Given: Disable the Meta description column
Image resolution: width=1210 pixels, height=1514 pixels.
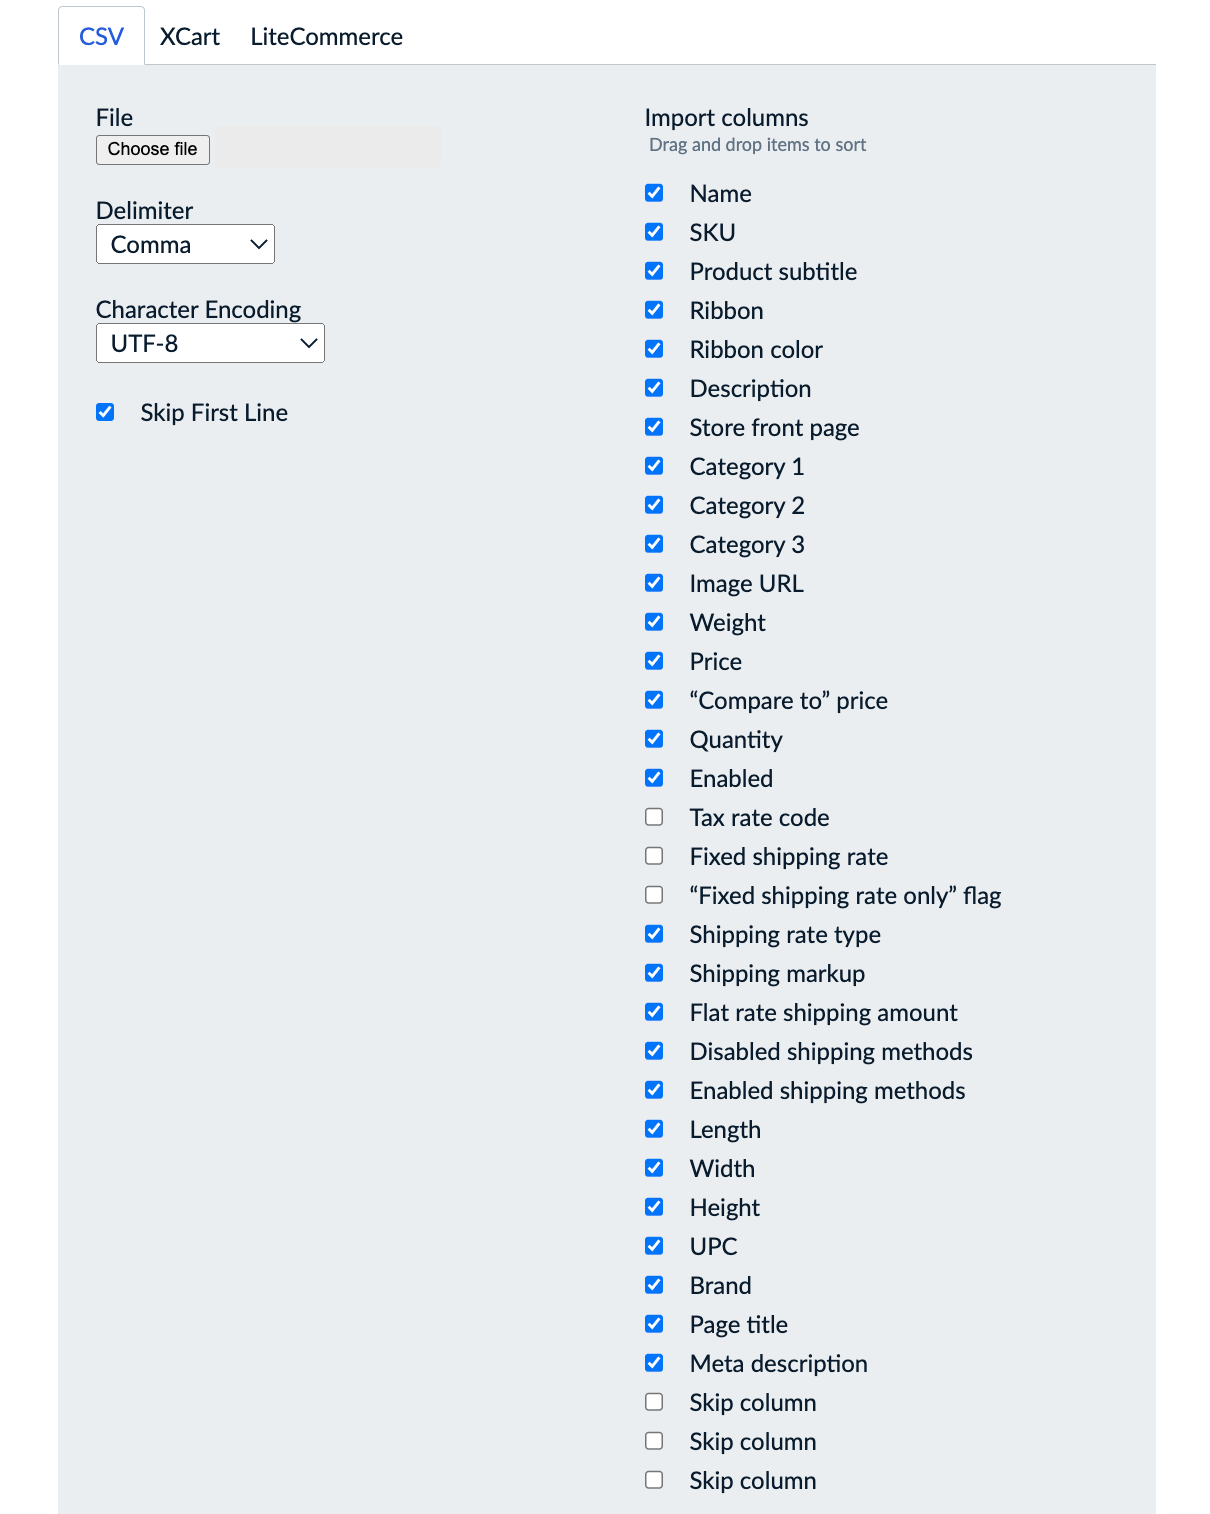Looking at the screenshot, I should pyautogui.click(x=654, y=1362).
